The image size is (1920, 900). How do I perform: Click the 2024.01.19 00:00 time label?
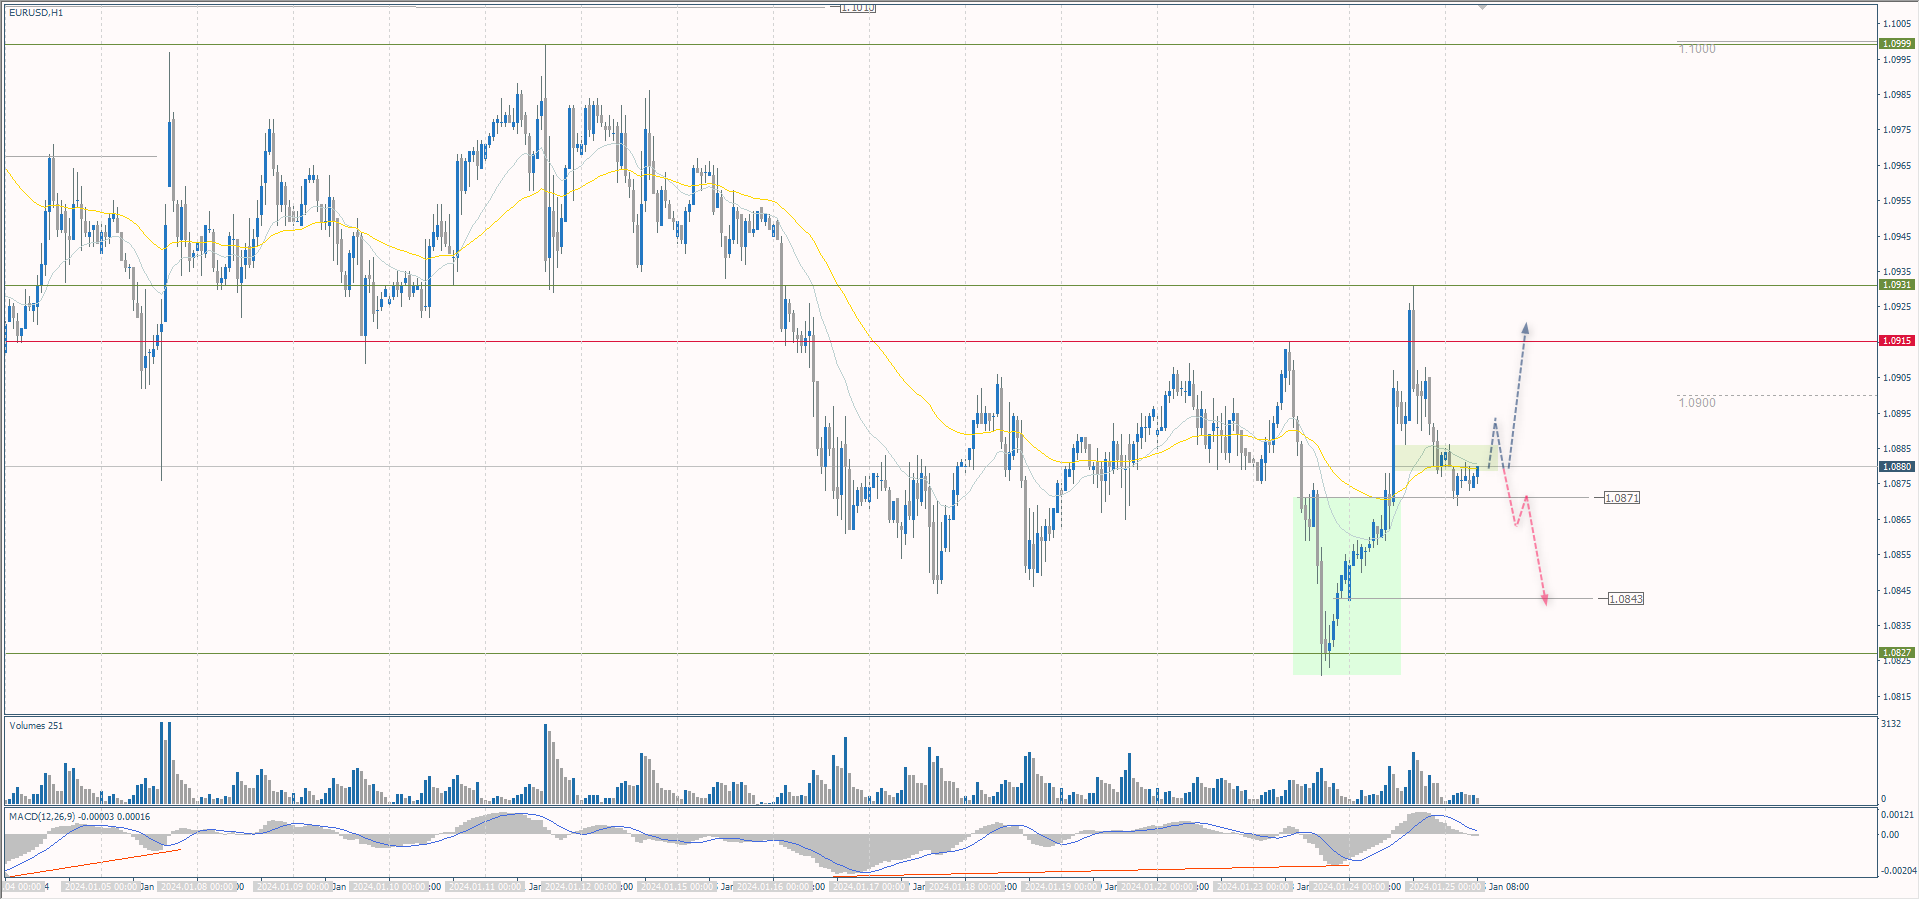coord(1061,887)
